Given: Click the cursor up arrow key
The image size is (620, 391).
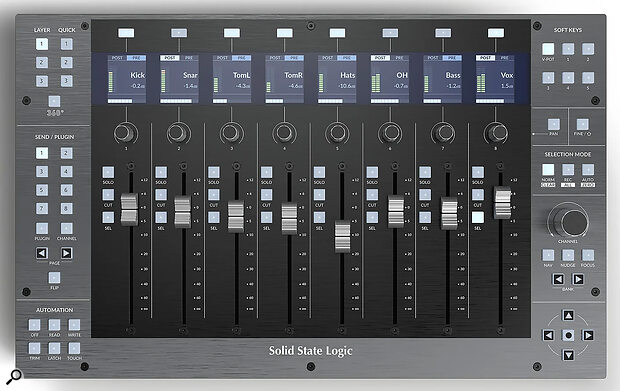Looking at the screenshot, I should point(568,315).
